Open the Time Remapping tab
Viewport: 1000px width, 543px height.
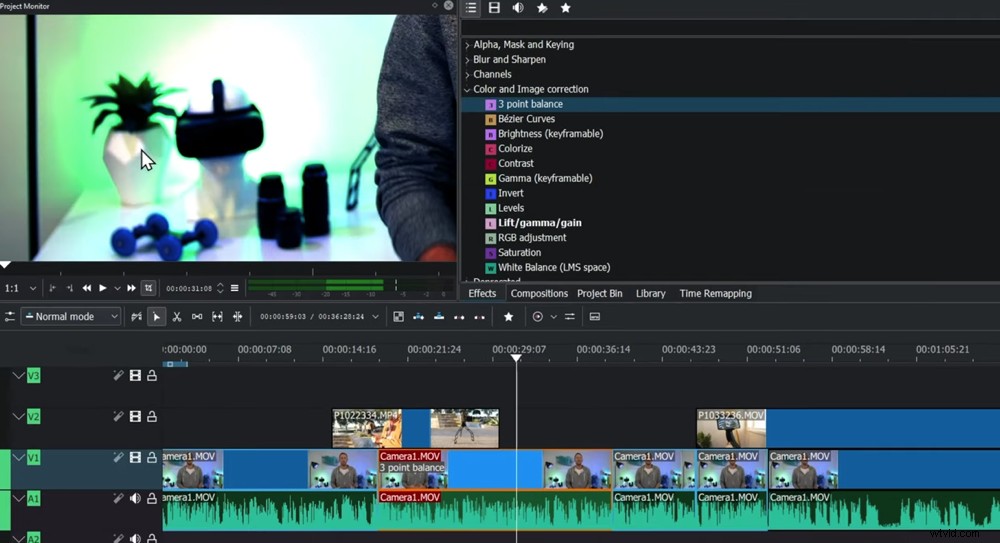[716, 294]
